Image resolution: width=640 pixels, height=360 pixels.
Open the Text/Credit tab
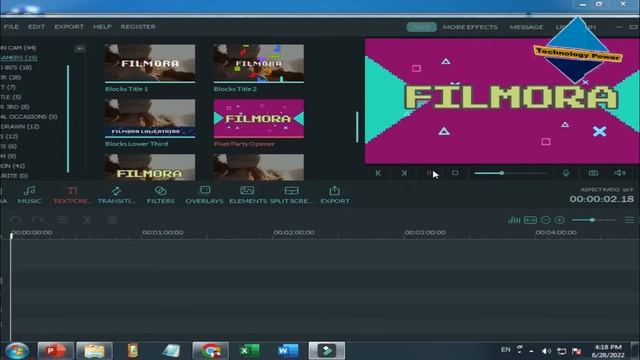pyautogui.click(x=72, y=195)
